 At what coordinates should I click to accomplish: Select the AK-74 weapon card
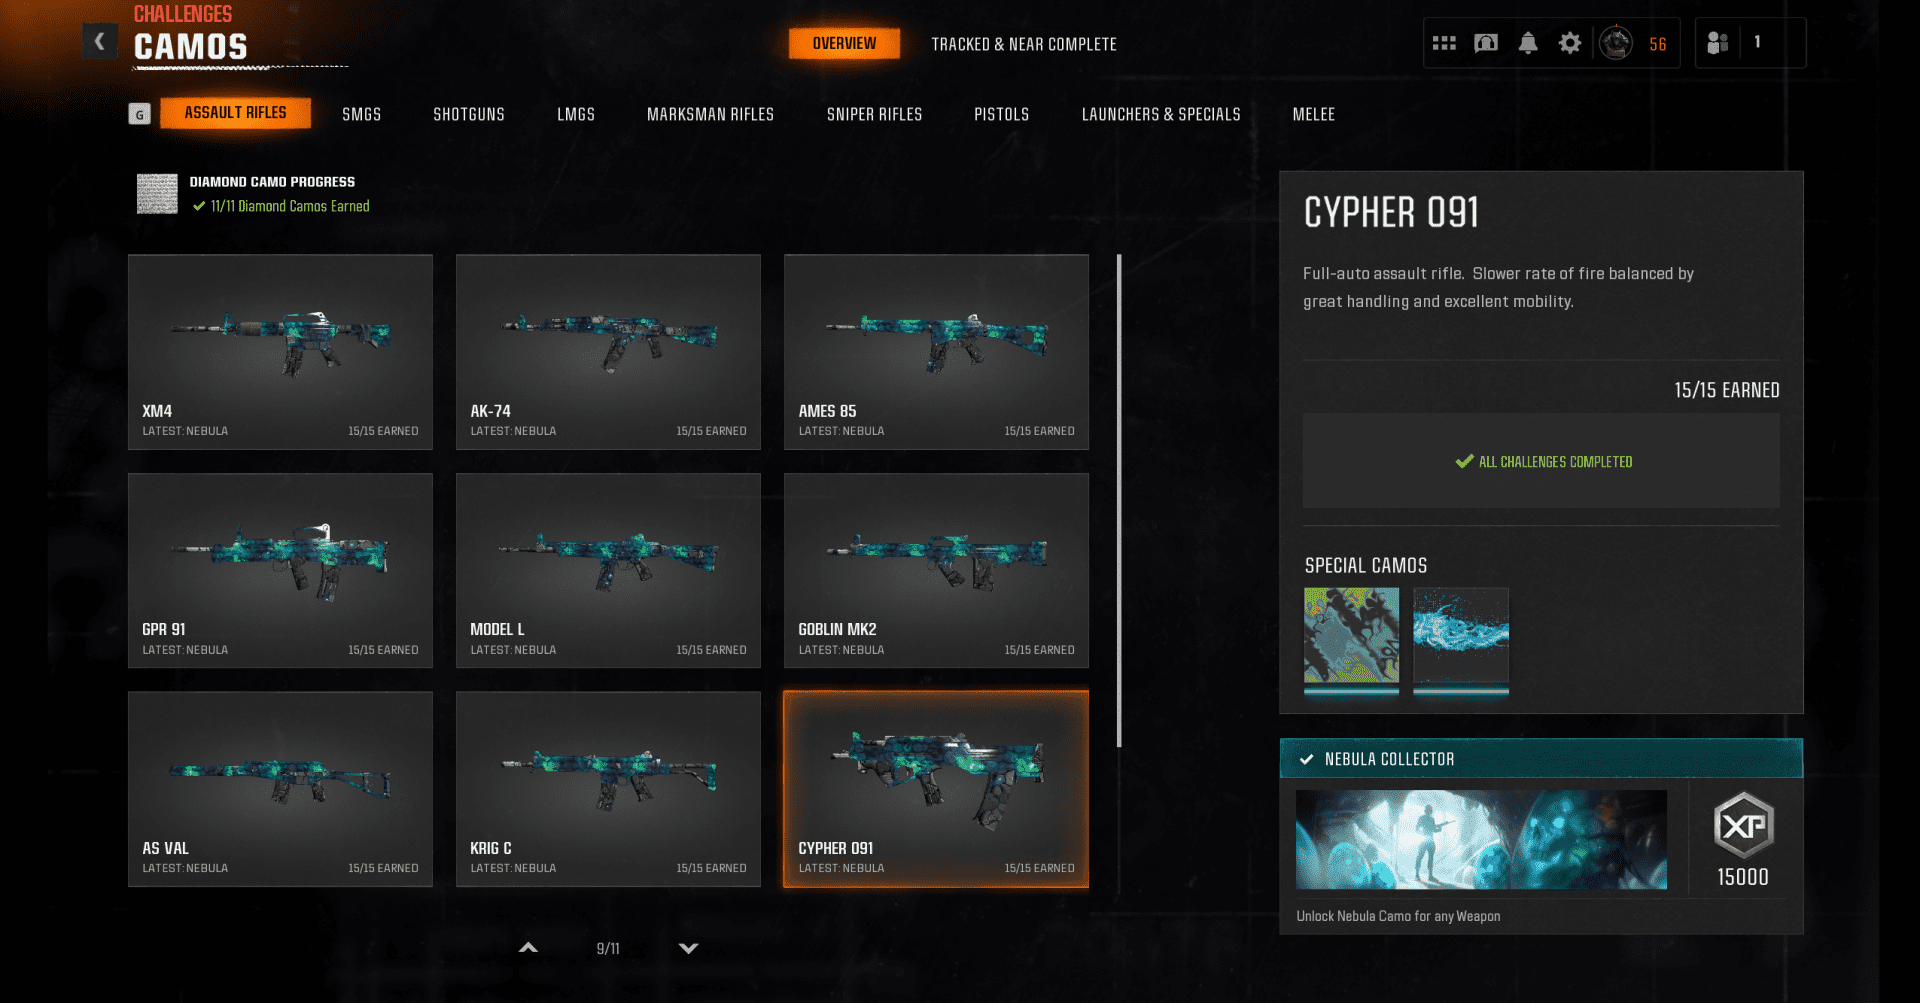pyautogui.click(x=608, y=351)
